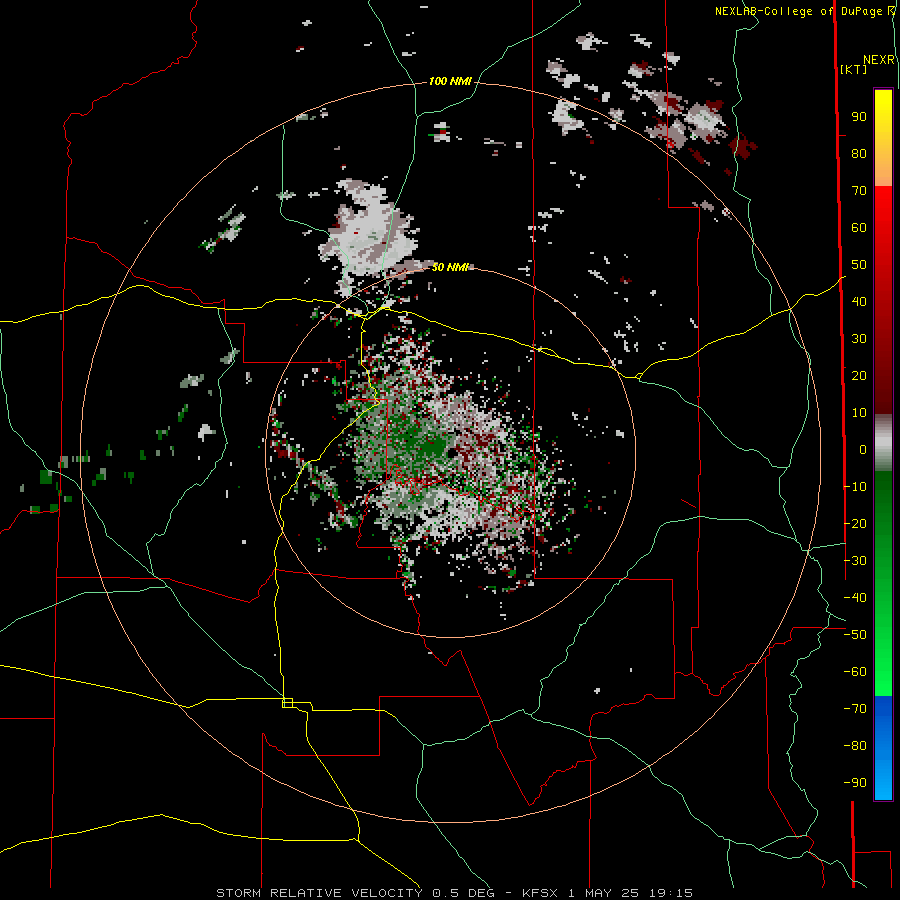Image resolution: width=900 pixels, height=900 pixels.
Task: Click the 70 value on the velocity scale
Action: [x=859, y=191]
